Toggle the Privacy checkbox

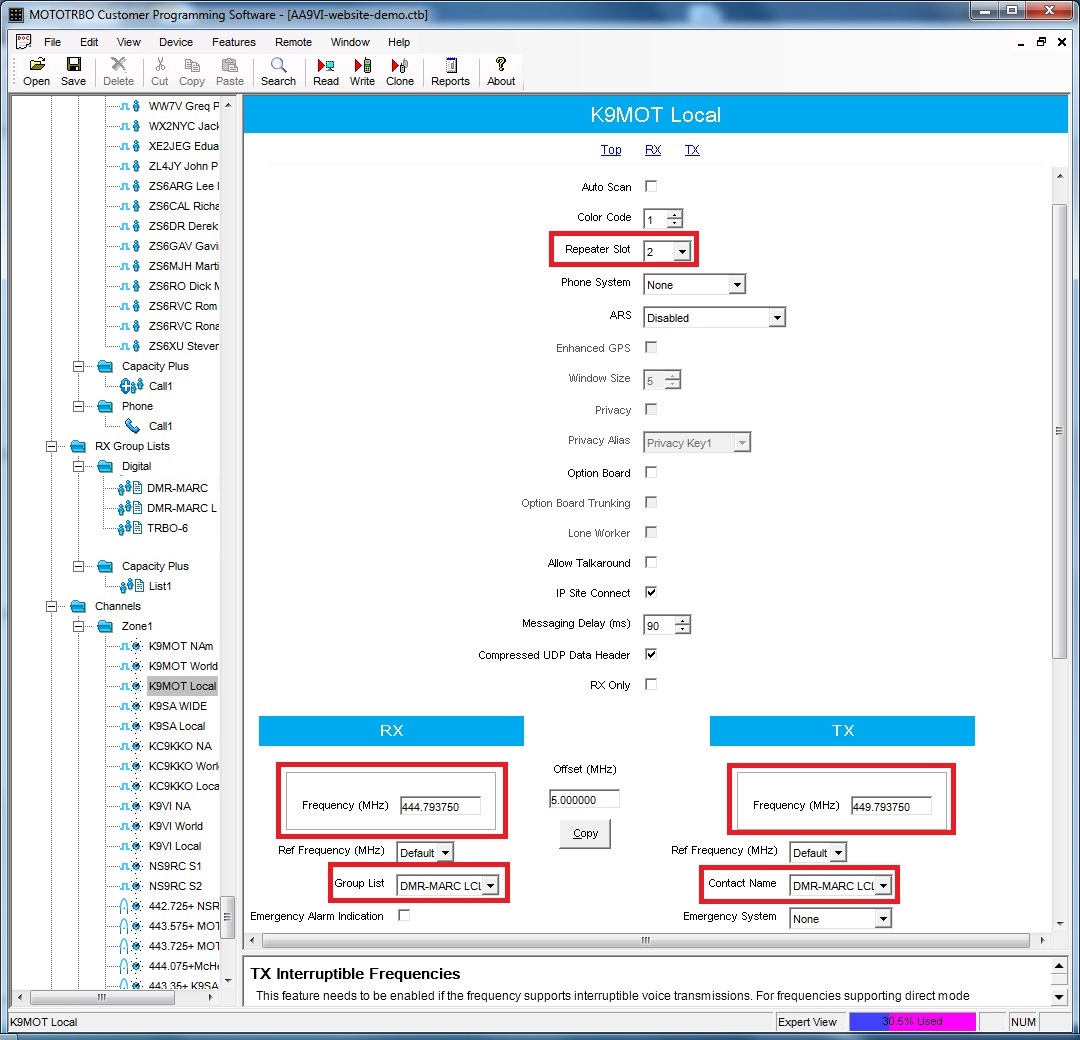click(x=651, y=409)
